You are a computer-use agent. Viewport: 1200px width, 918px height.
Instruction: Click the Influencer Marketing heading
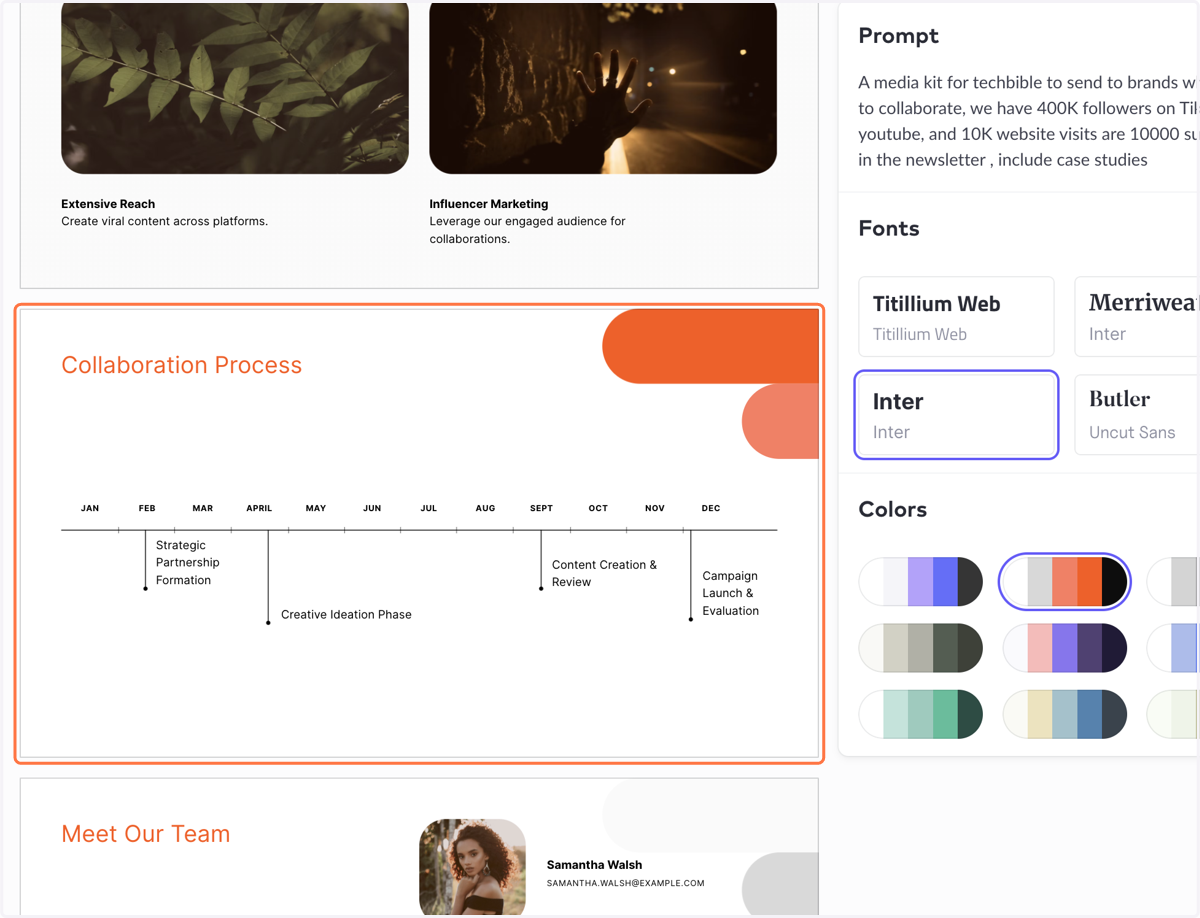(x=489, y=204)
